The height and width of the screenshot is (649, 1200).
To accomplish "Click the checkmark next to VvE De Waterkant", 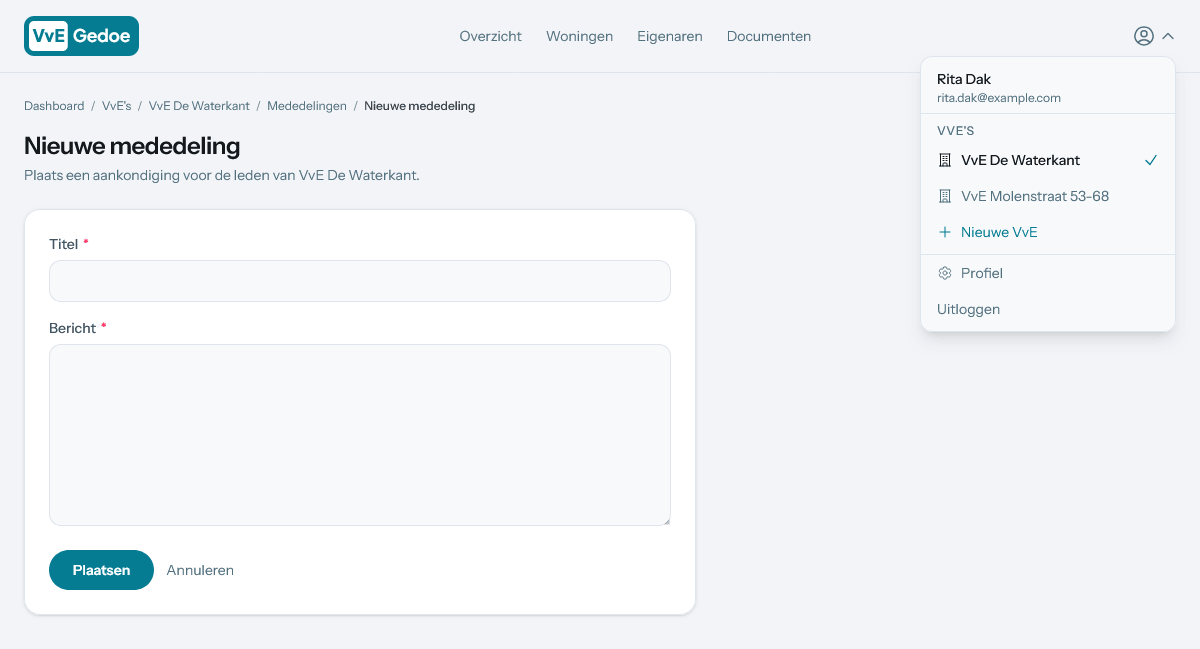I will 1151,160.
